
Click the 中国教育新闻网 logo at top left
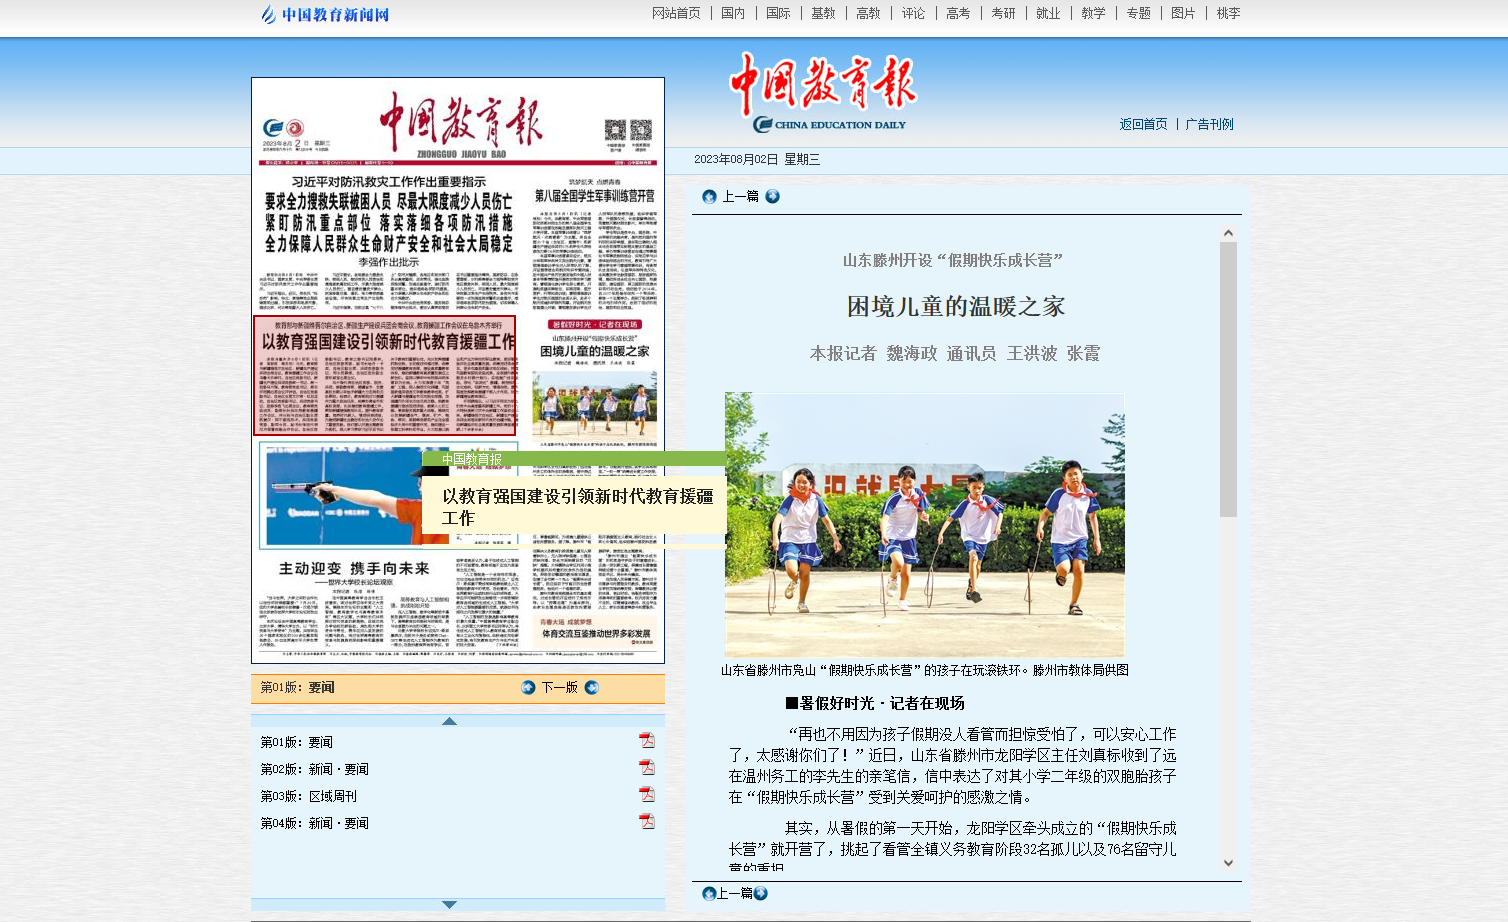click(x=324, y=14)
